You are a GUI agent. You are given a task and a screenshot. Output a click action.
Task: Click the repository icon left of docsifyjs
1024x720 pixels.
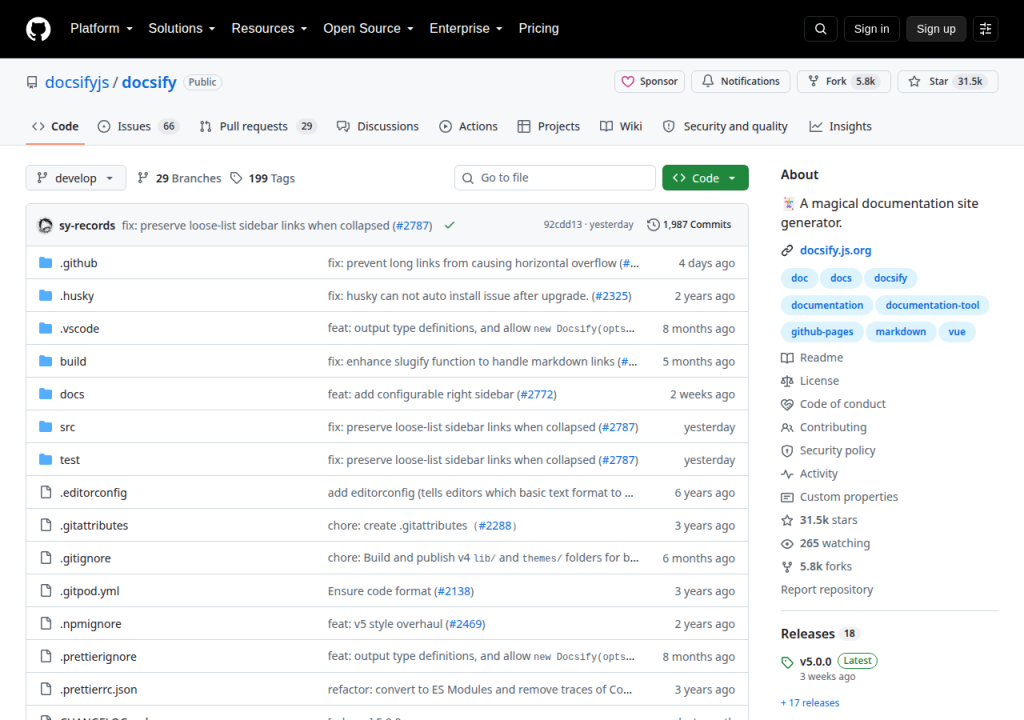click(x=32, y=82)
